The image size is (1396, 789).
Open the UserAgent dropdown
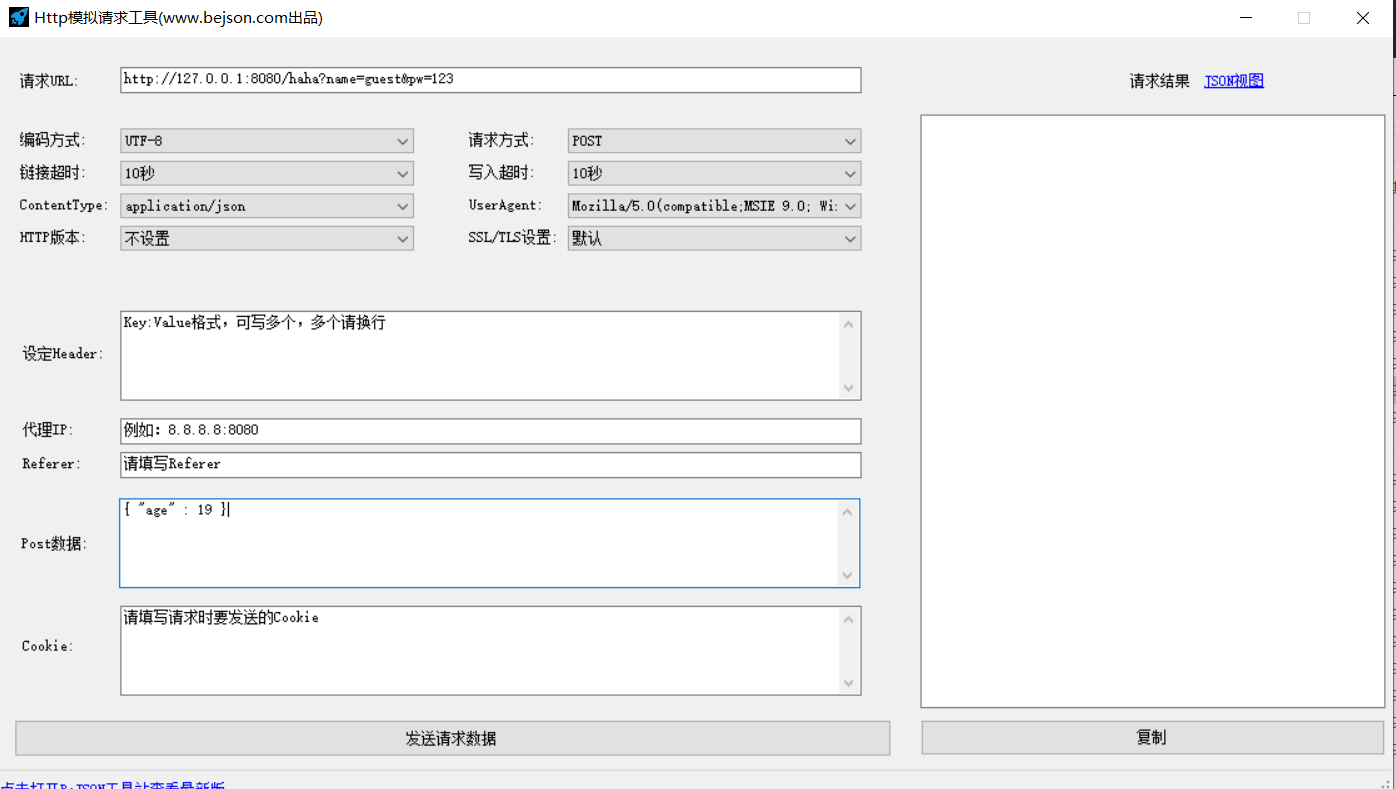point(849,205)
